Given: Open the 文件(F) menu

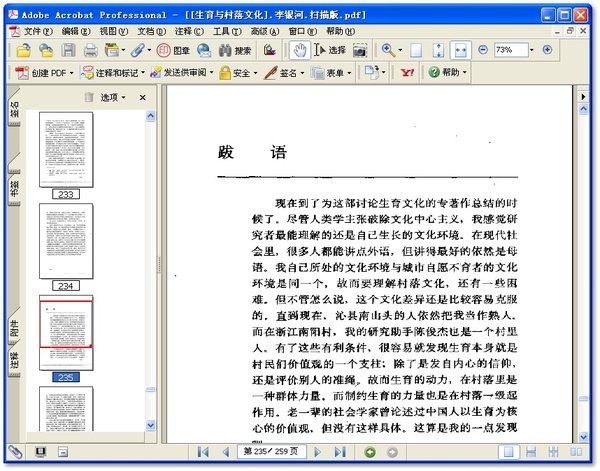Looking at the screenshot, I should tap(37, 31).
